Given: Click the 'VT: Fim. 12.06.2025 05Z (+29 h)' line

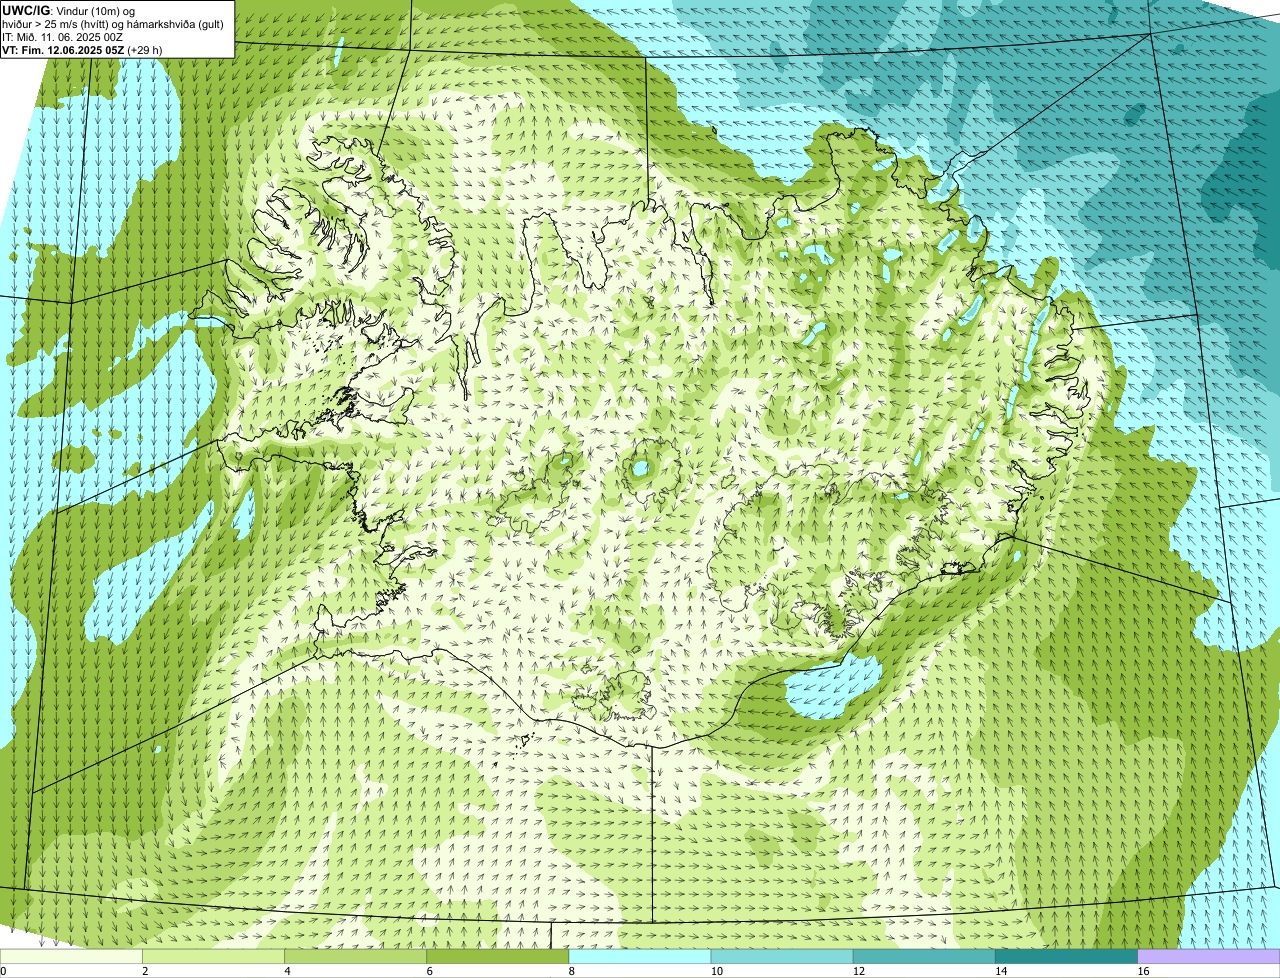Looking at the screenshot, I should click(82, 49).
